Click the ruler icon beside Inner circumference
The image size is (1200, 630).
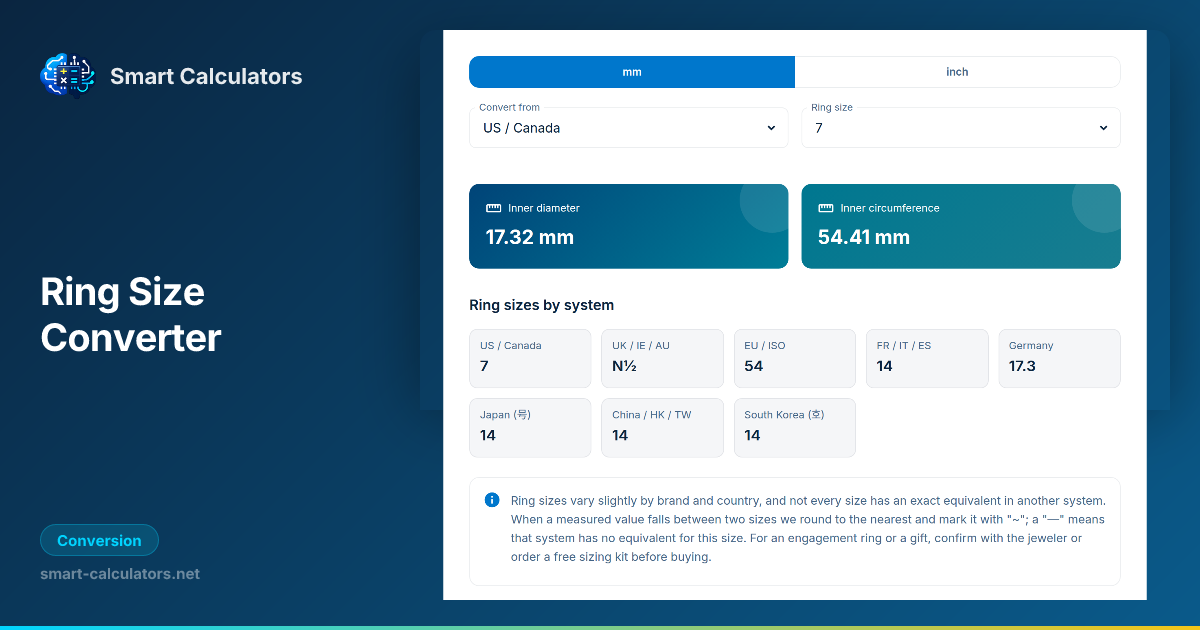point(825,208)
